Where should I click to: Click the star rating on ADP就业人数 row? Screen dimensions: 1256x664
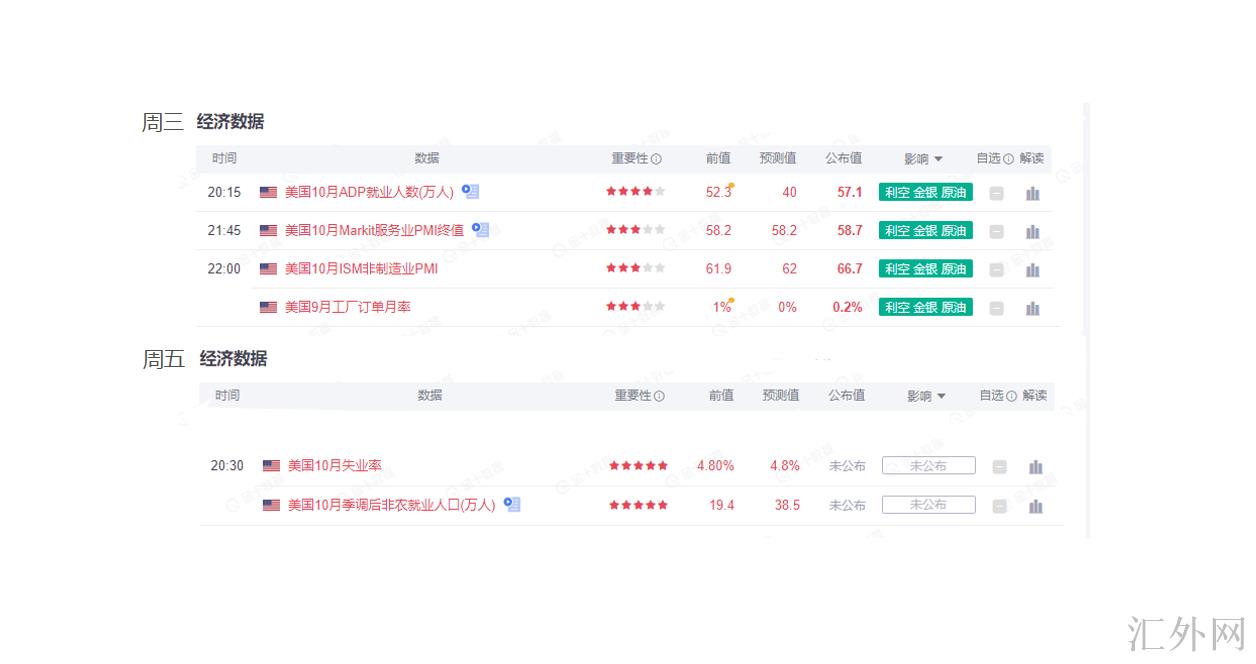click(x=635, y=192)
